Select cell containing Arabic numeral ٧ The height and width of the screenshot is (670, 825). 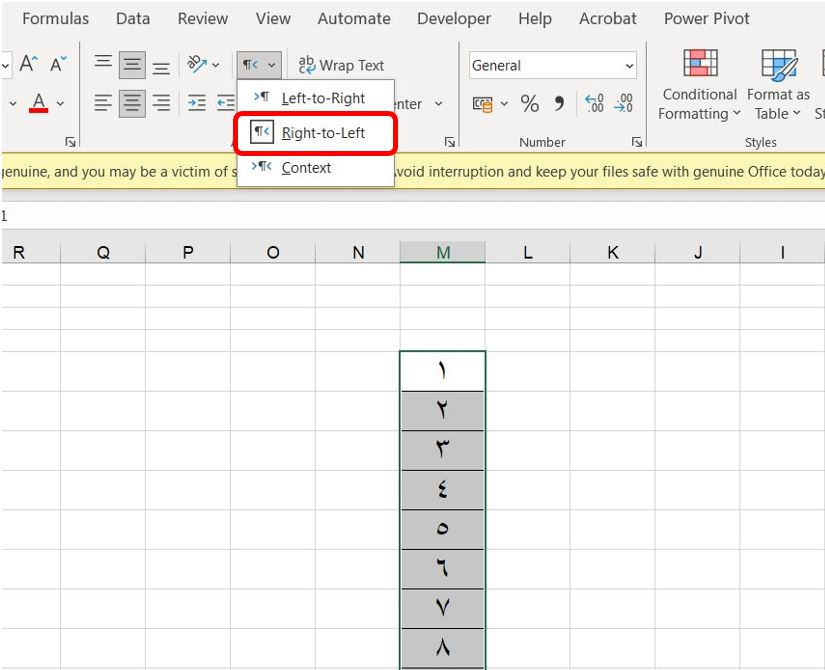442,608
